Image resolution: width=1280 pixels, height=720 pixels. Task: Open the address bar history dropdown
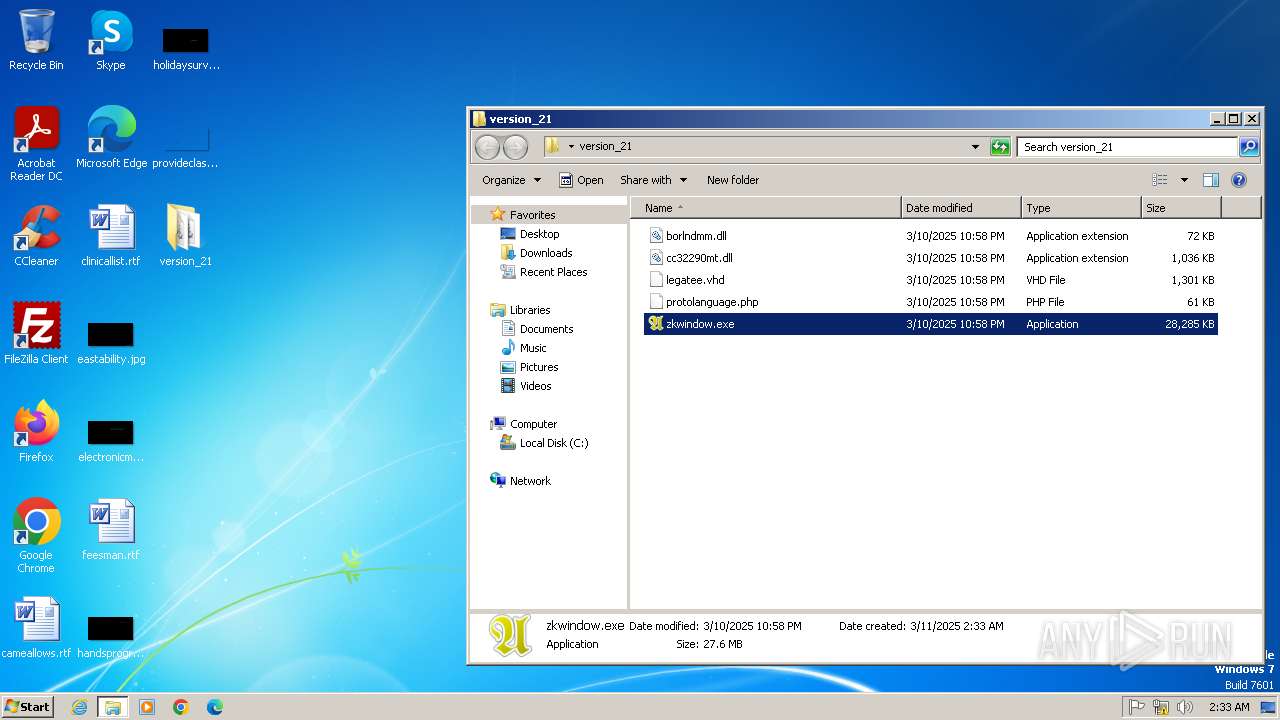[976, 147]
